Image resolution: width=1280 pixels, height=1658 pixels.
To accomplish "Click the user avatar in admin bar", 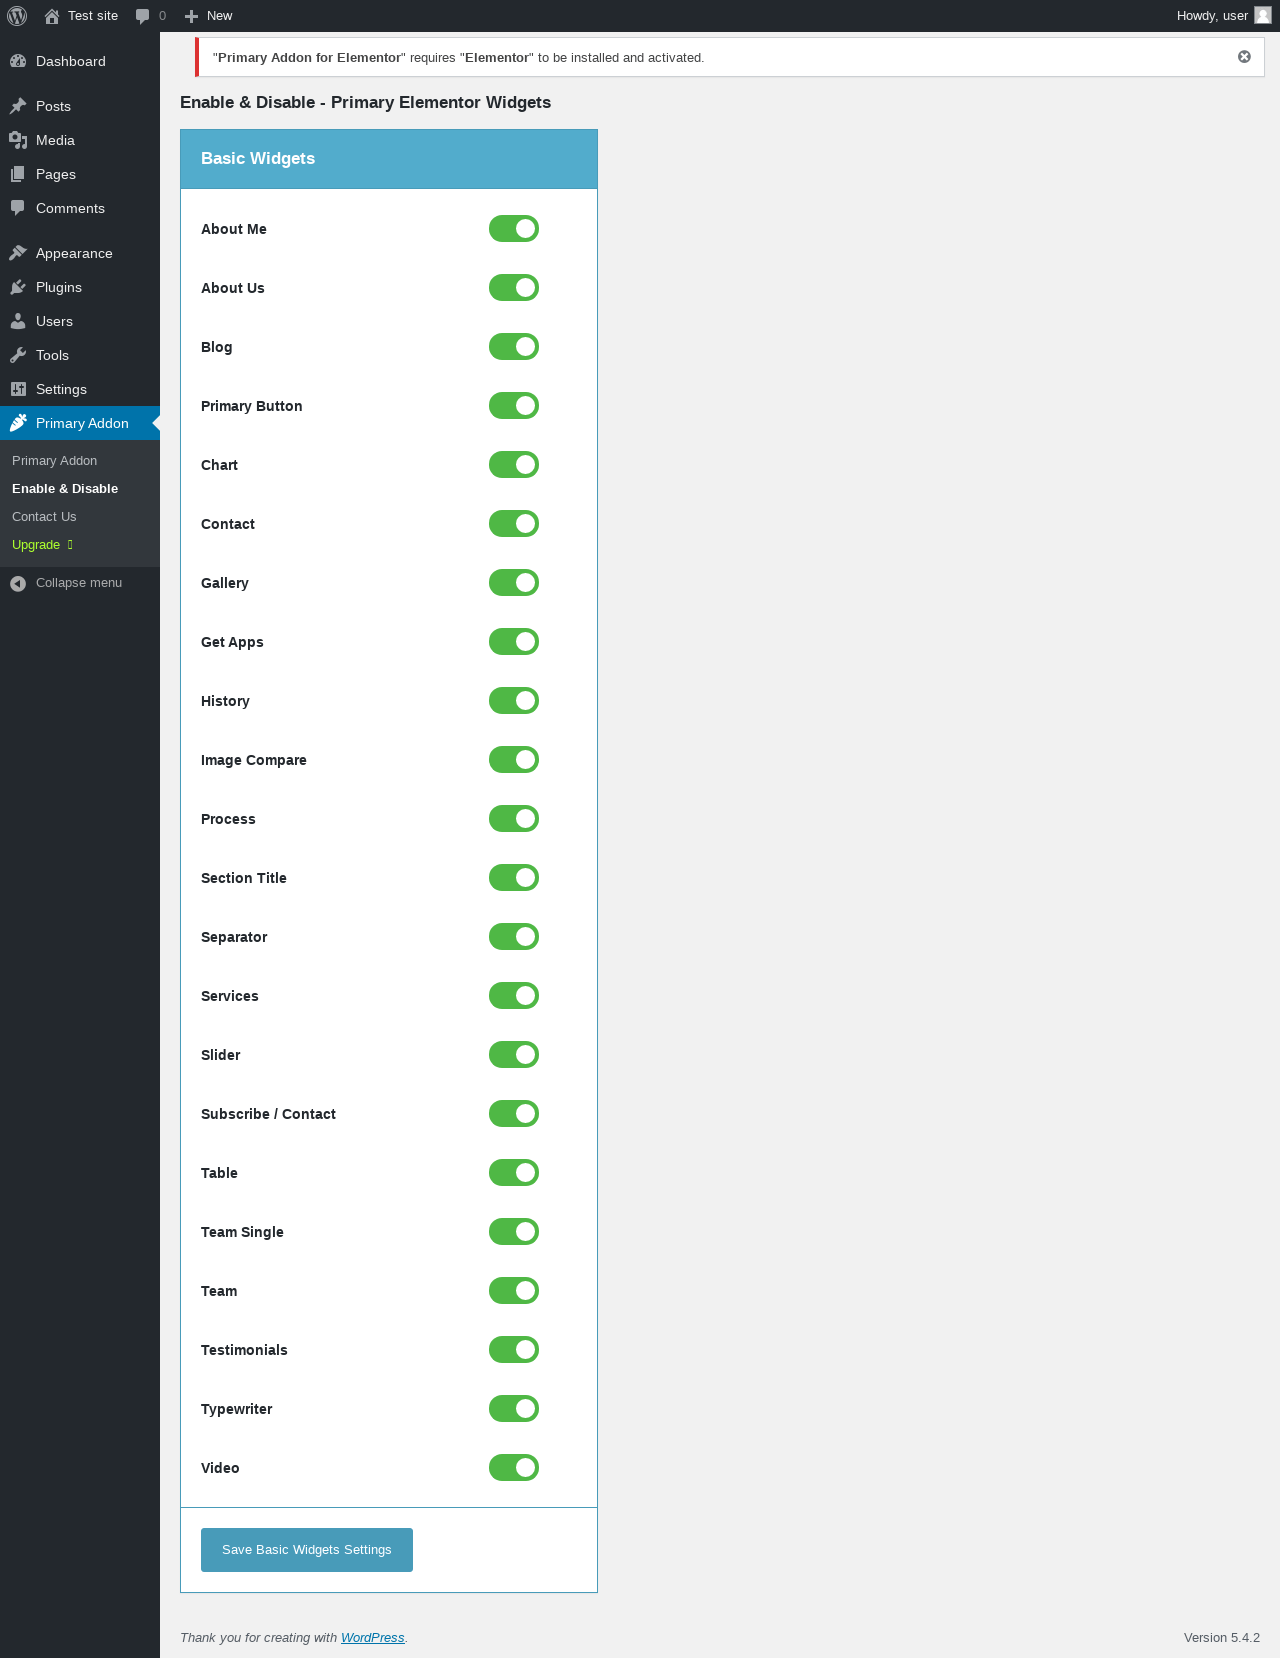I will pyautogui.click(x=1263, y=15).
